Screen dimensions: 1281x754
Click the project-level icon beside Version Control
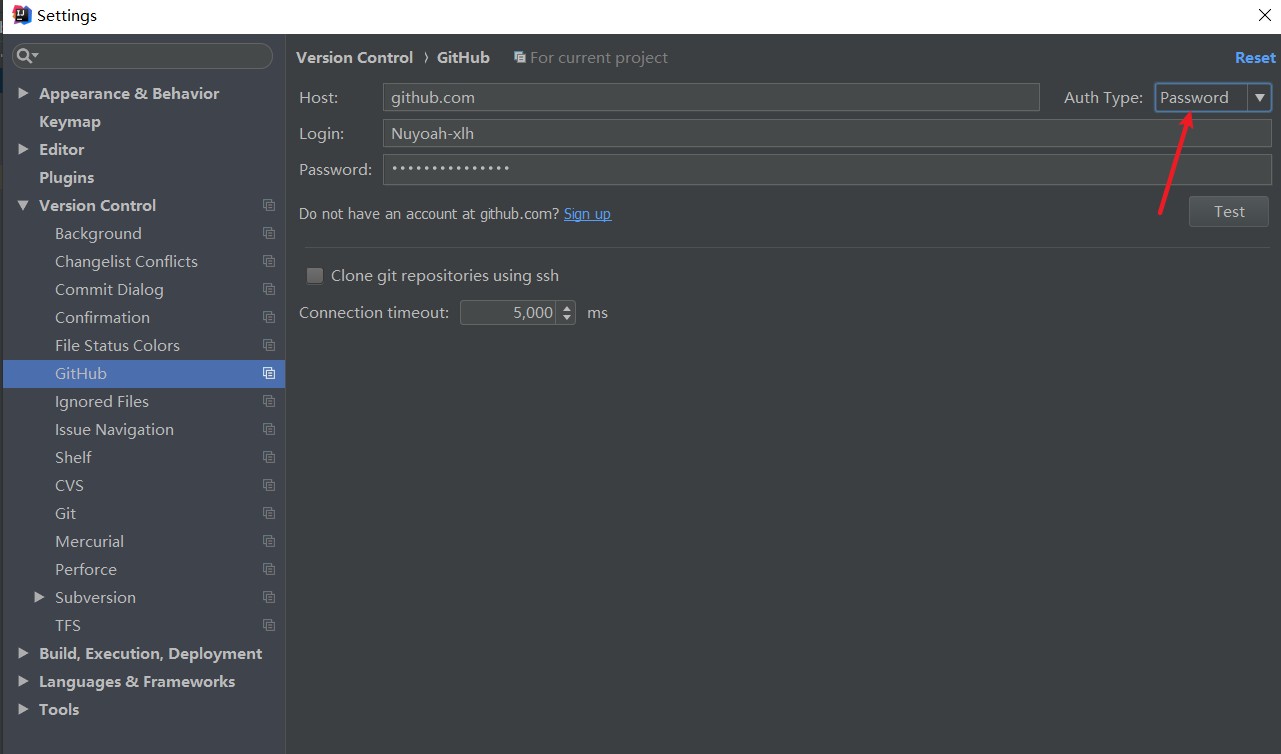(269, 205)
